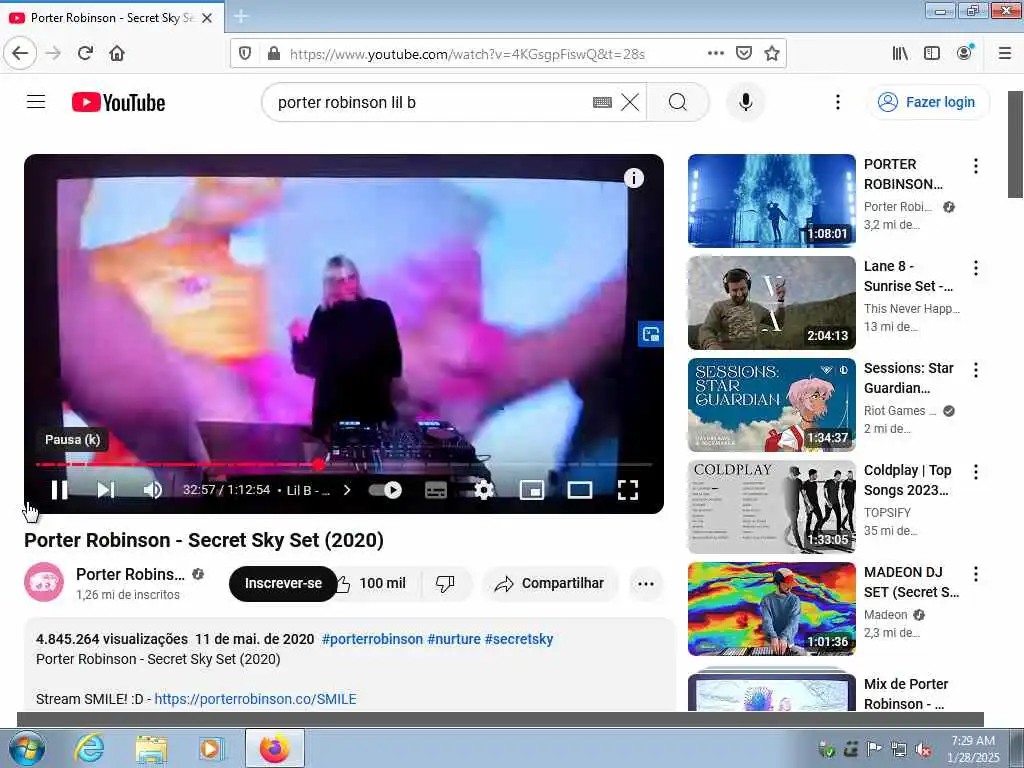Open Porter Robinson channel avatar

44,582
